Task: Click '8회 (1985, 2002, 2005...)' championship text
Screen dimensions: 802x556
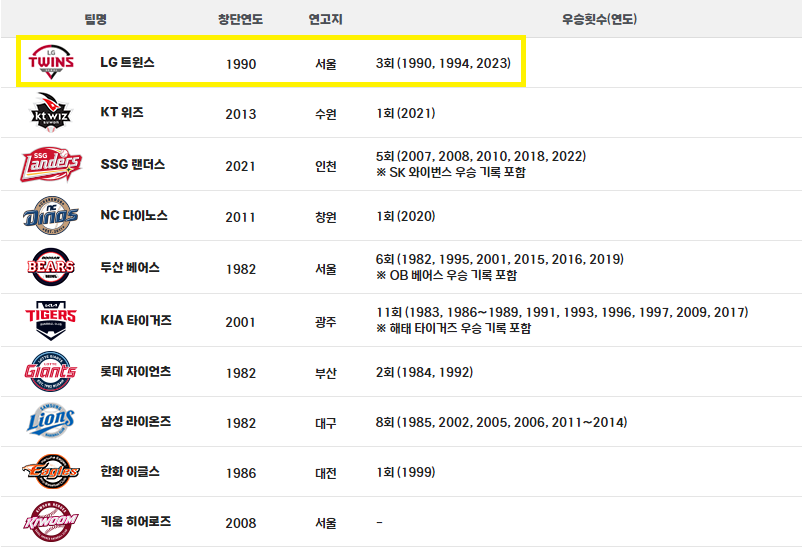Action: (x=501, y=422)
